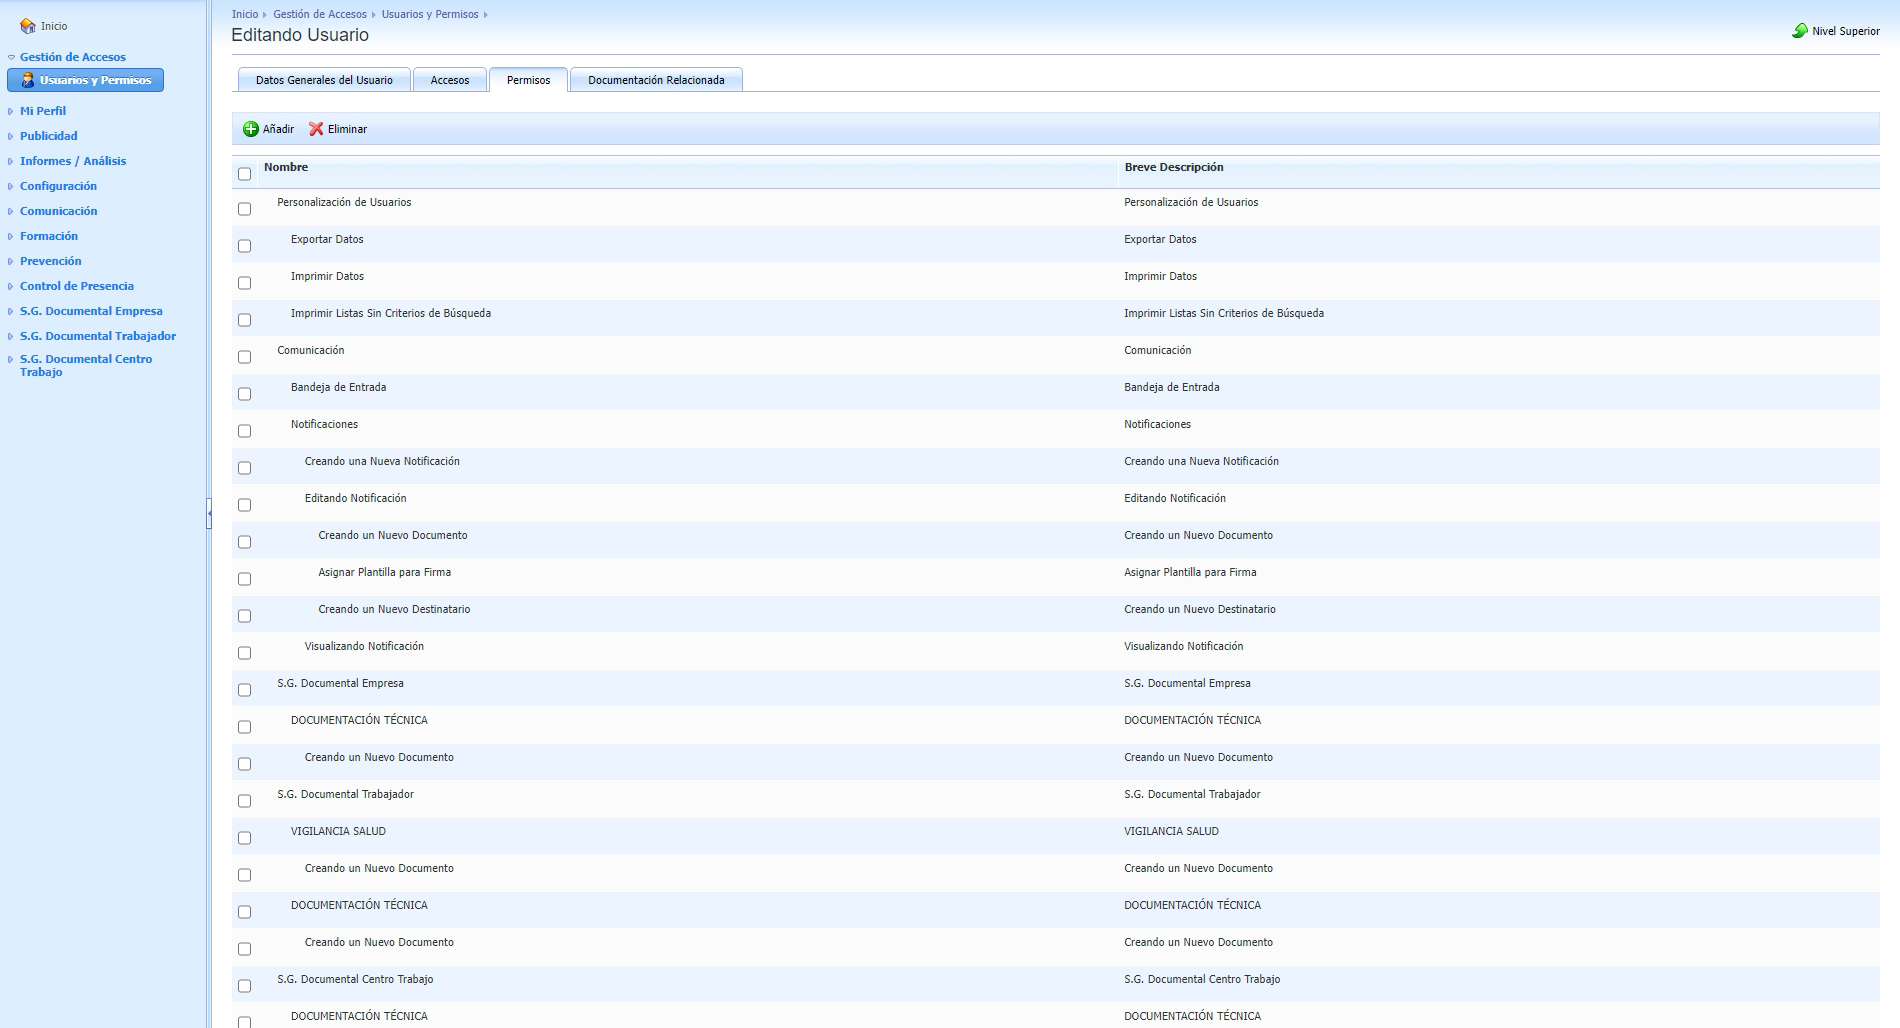Viewport: 1900px width, 1028px height.
Task: Check the Editando Notificación row checkbox
Action: point(244,505)
